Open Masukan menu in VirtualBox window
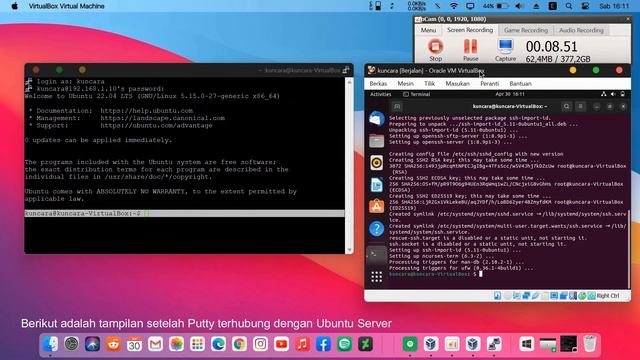This screenshot has width=640, height=360. [457, 83]
